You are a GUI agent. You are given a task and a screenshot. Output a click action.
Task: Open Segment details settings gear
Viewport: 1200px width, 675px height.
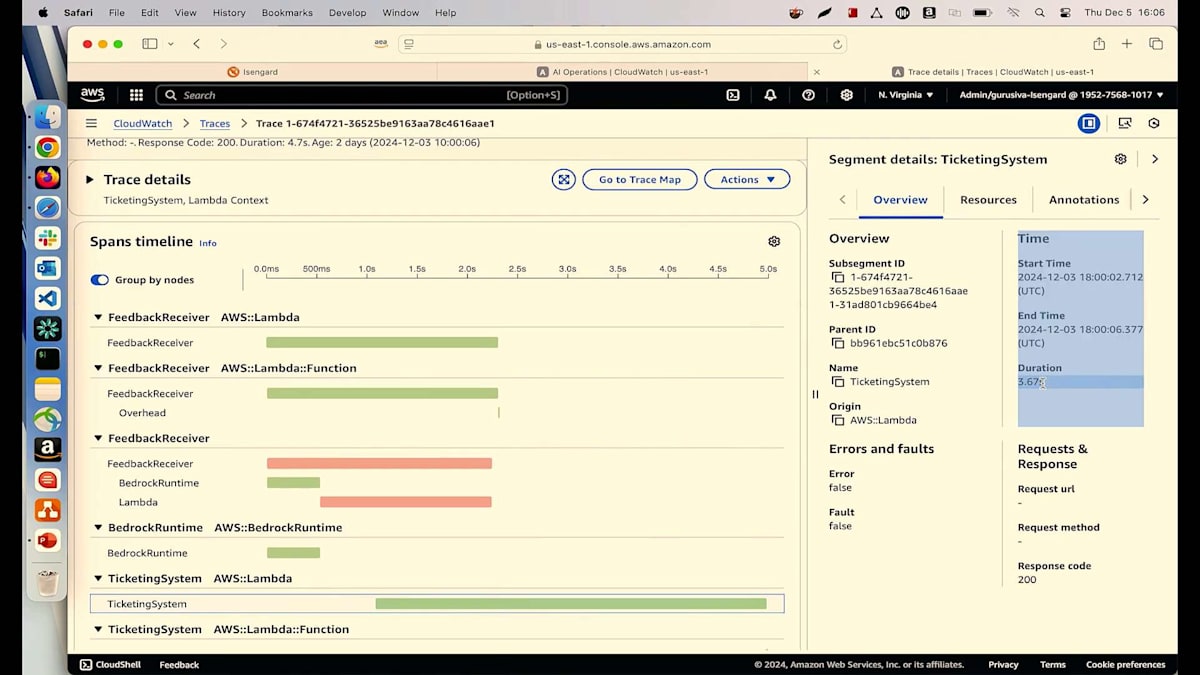(1120, 159)
